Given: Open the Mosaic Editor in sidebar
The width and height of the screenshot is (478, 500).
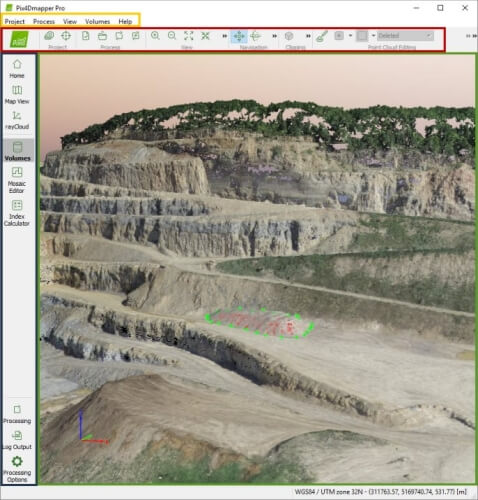Looking at the screenshot, I should [17, 180].
